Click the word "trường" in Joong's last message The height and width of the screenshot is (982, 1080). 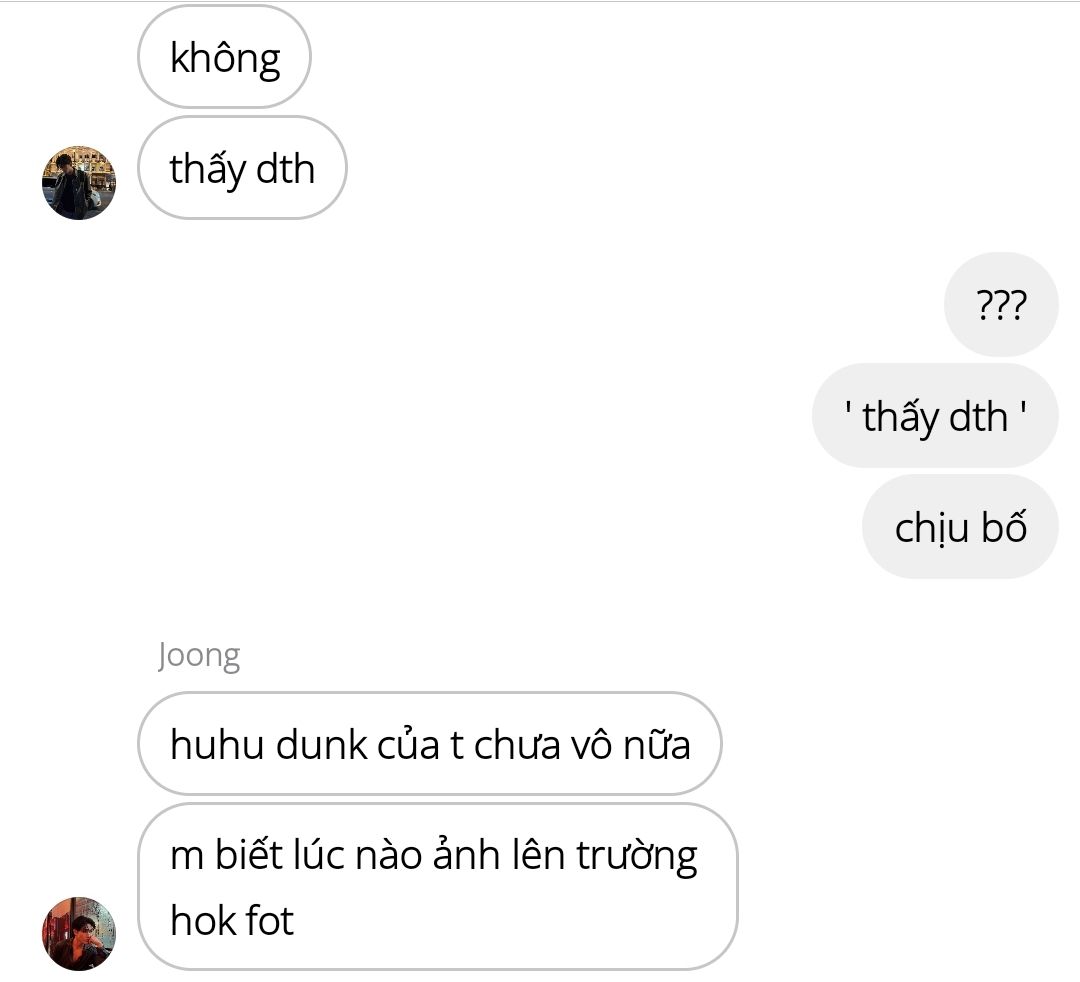click(637, 857)
